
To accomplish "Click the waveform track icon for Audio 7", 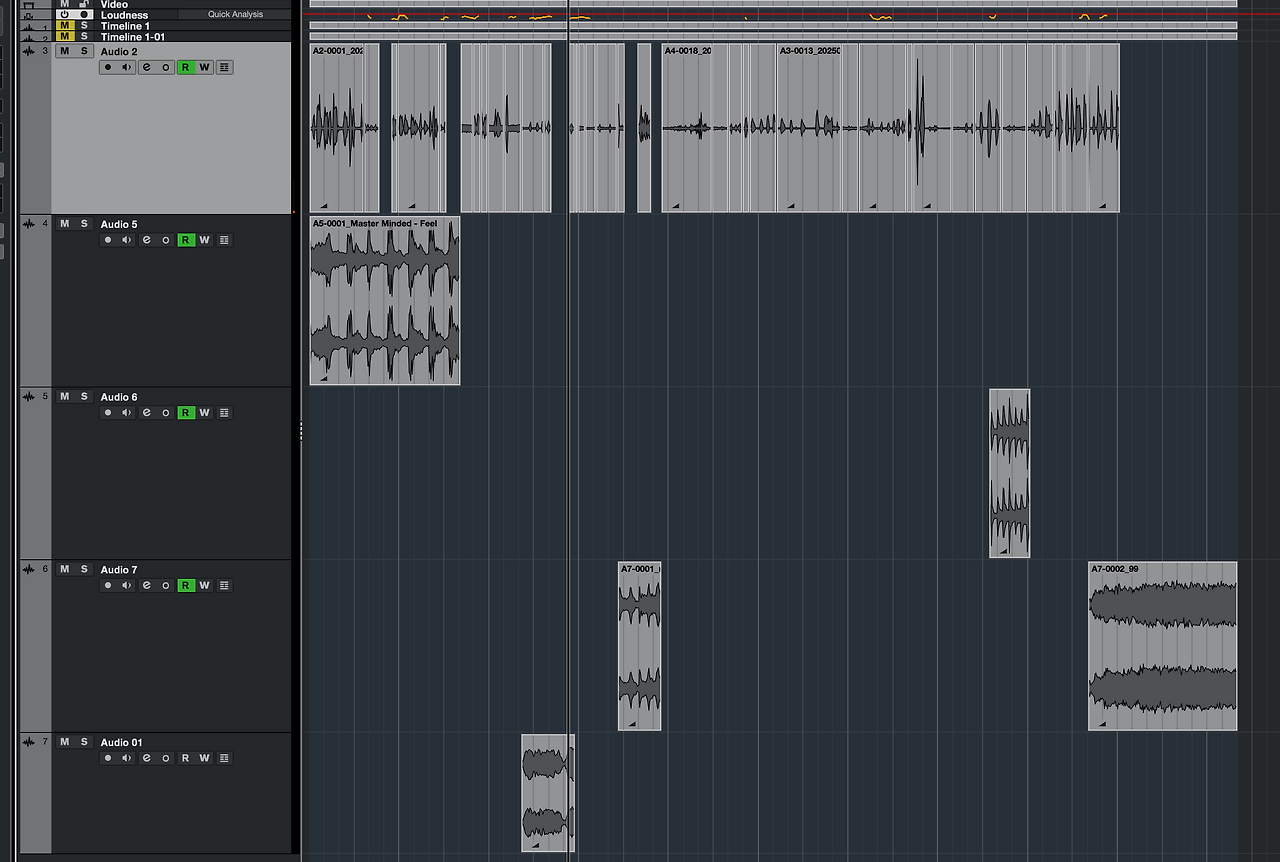I will click(x=28, y=569).
